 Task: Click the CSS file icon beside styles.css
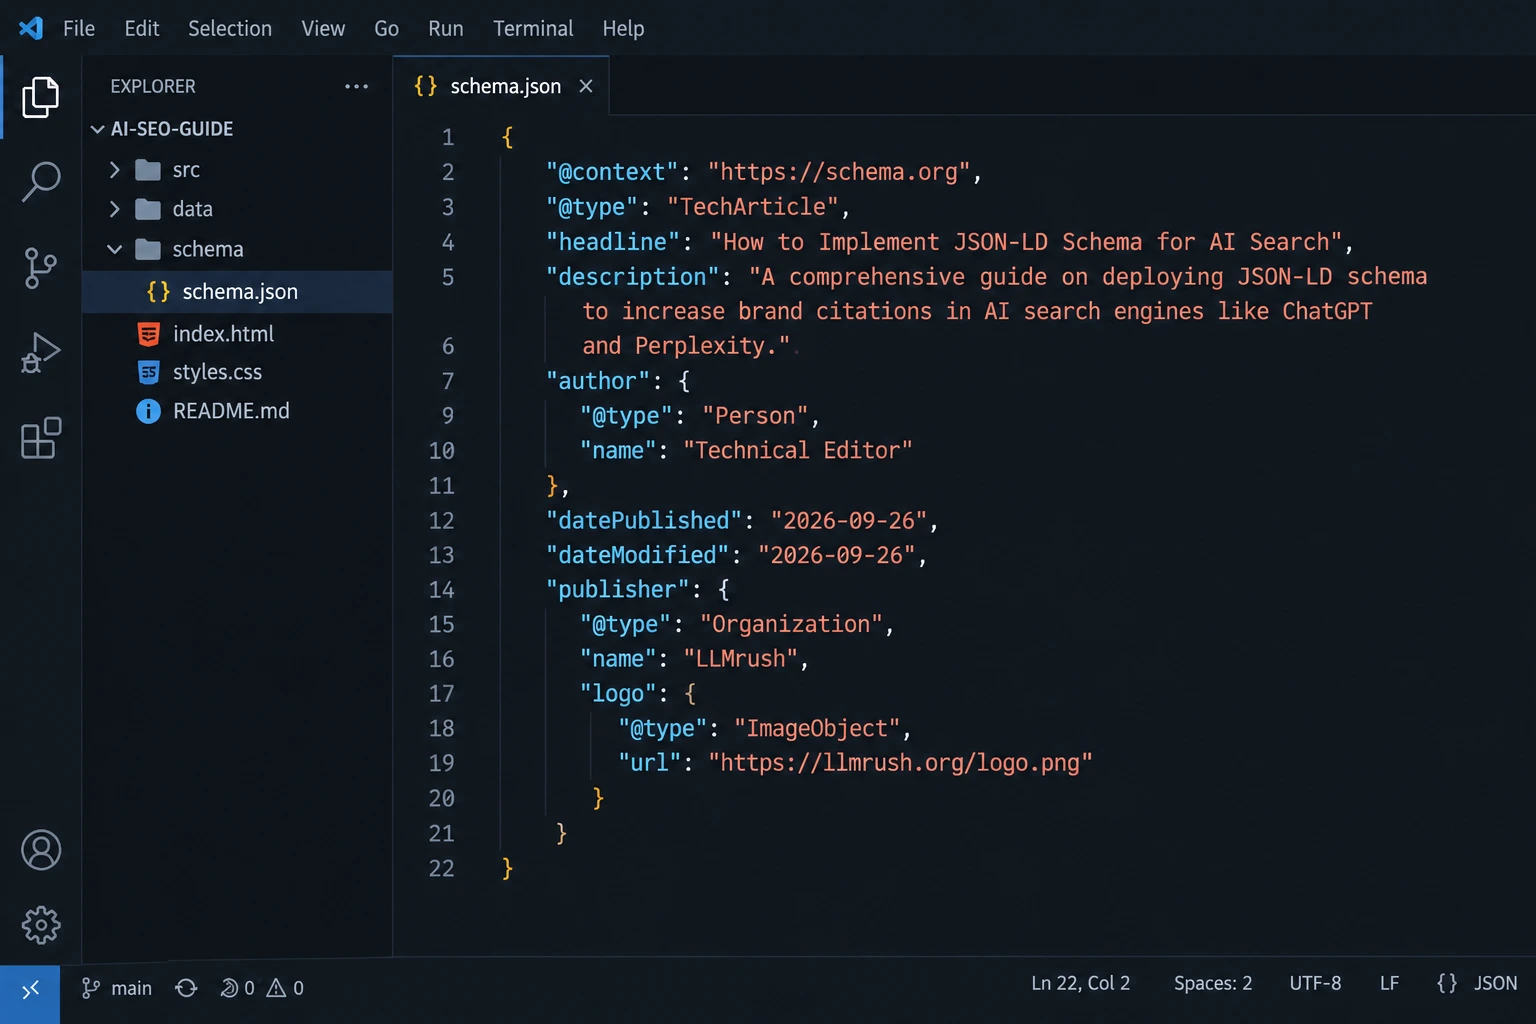tap(148, 372)
